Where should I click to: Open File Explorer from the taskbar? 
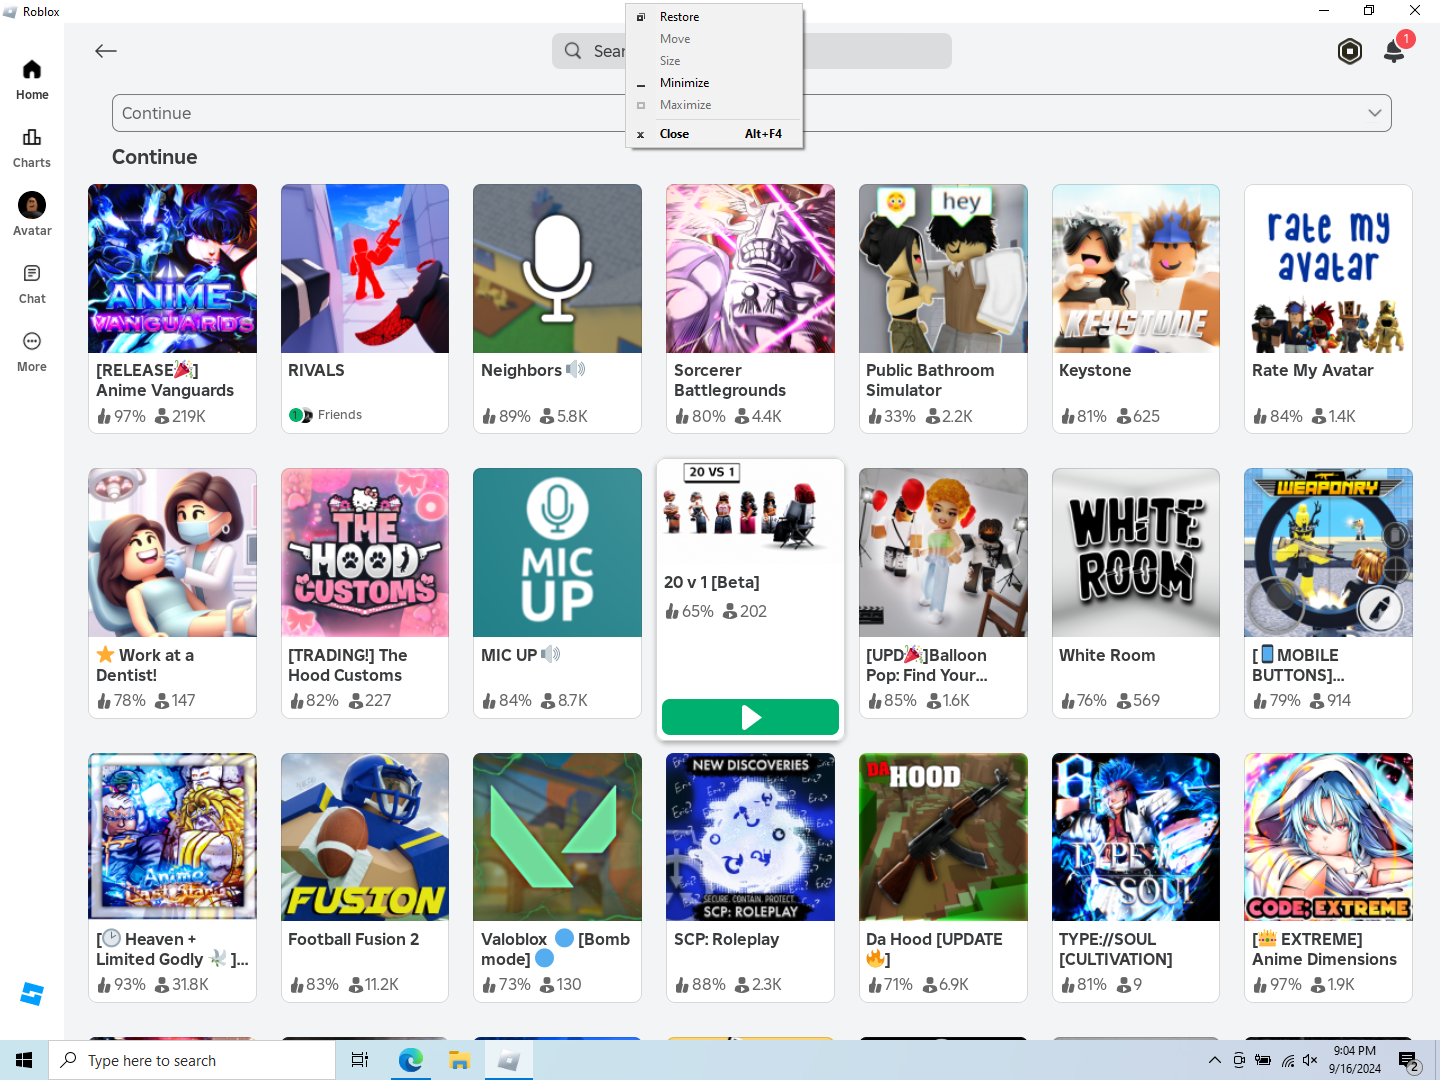459,1060
